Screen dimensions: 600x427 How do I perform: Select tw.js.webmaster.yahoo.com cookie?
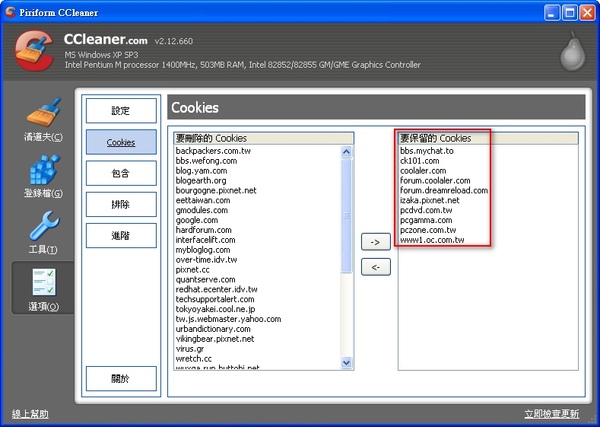coord(228,319)
